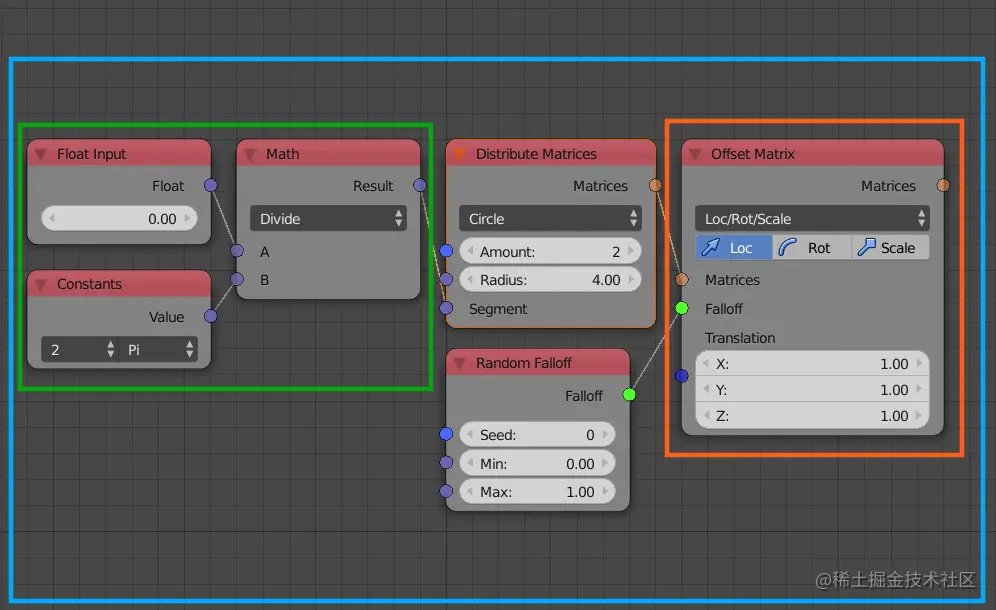Click the Matrices input socket of Offset Matrix
Screen dimensions: 996x610
[682, 279]
